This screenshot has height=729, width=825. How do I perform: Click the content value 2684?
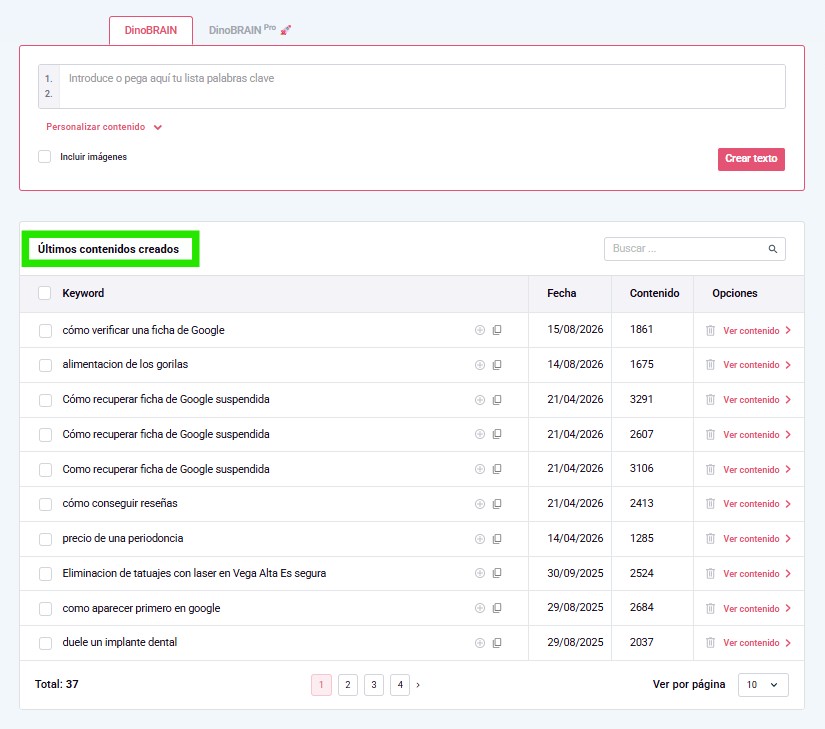641,608
